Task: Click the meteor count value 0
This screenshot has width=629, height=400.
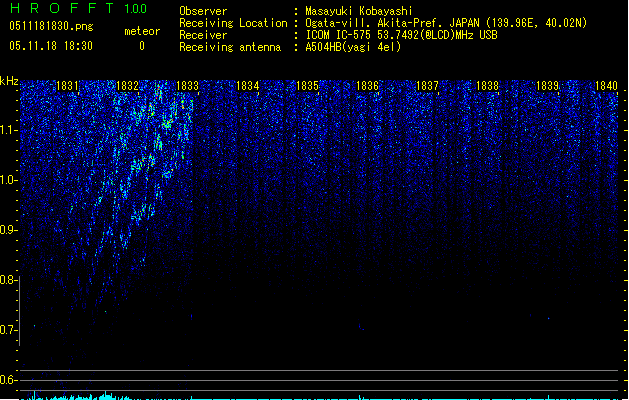Action: pos(142,46)
